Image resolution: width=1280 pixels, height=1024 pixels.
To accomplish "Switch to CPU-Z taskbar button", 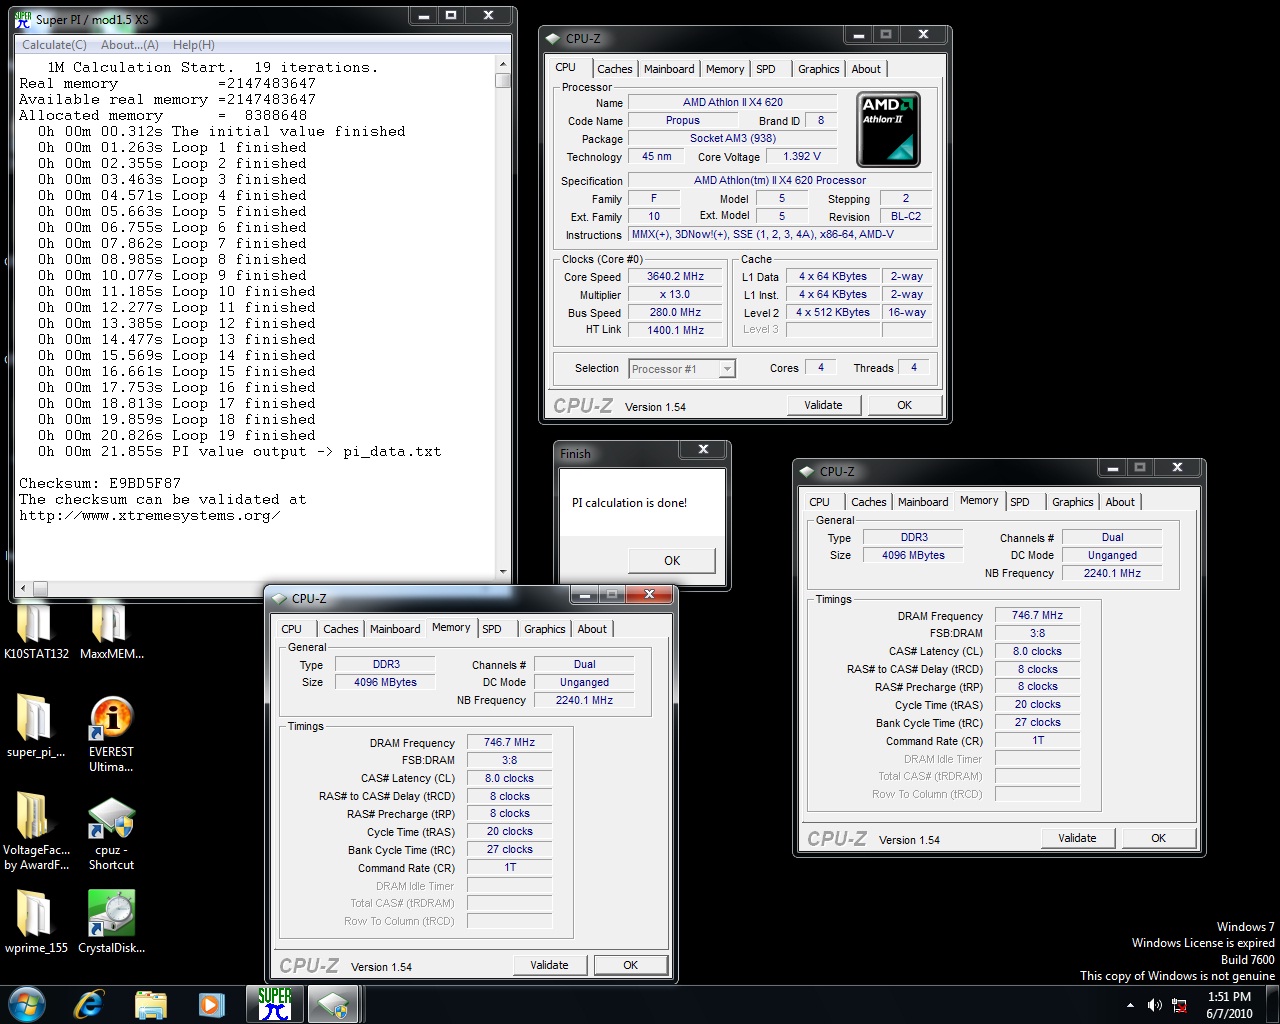I will click(334, 1004).
